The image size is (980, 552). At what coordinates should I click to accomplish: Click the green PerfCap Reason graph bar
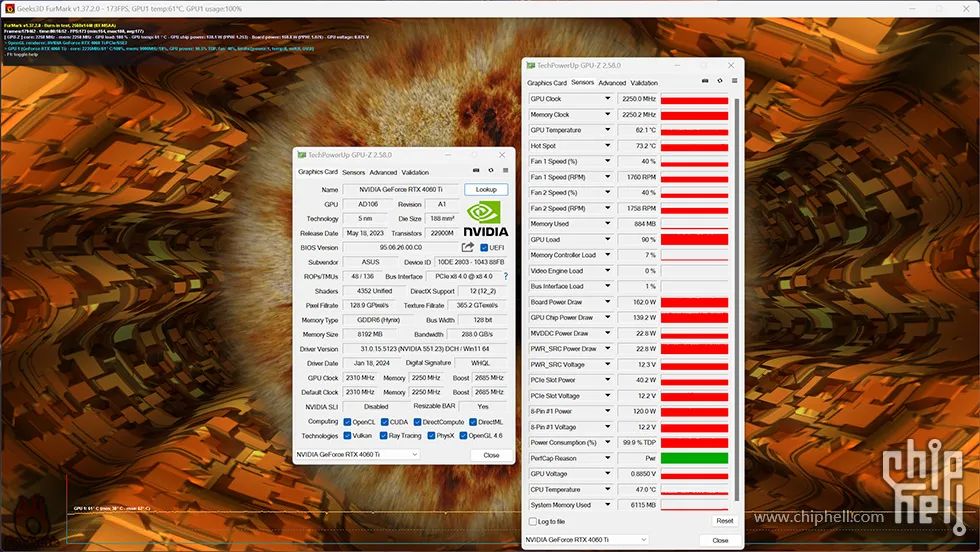coord(694,458)
